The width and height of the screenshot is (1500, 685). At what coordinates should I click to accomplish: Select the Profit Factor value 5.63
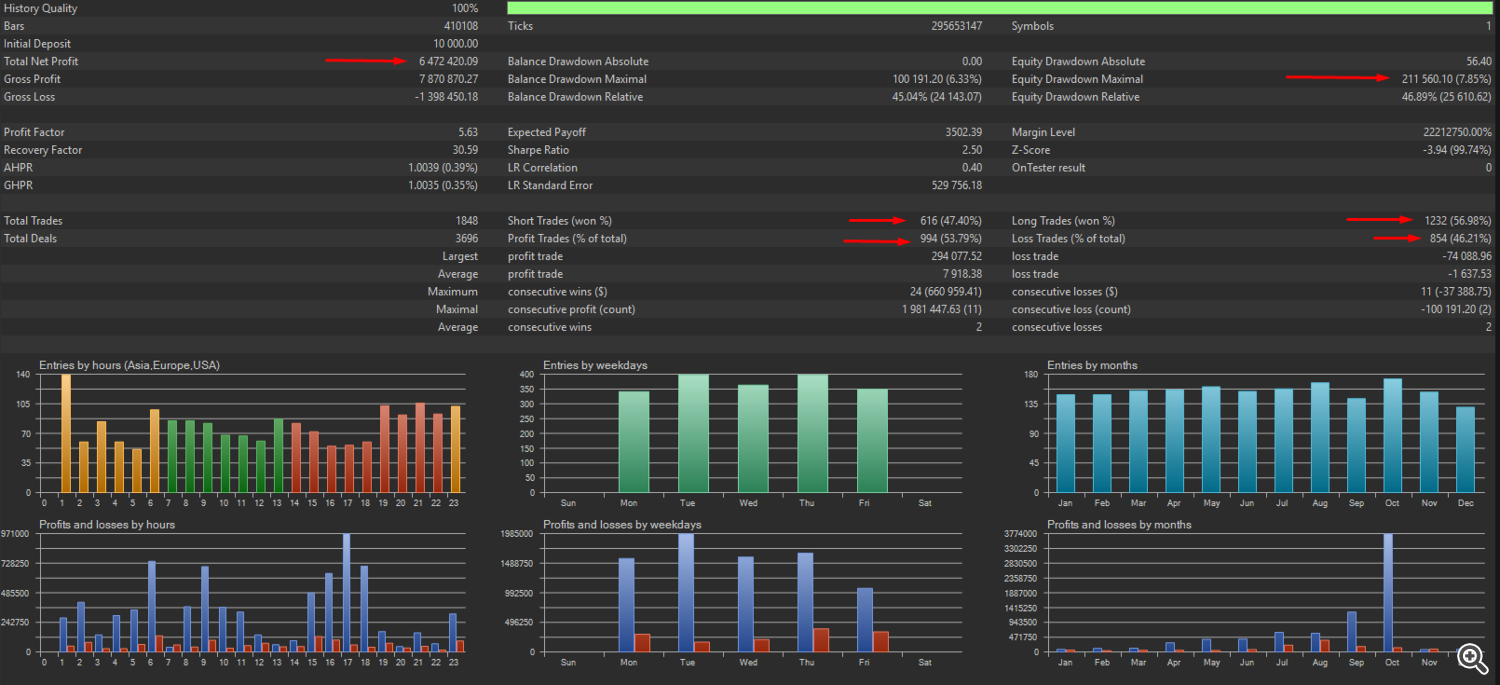tap(468, 132)
